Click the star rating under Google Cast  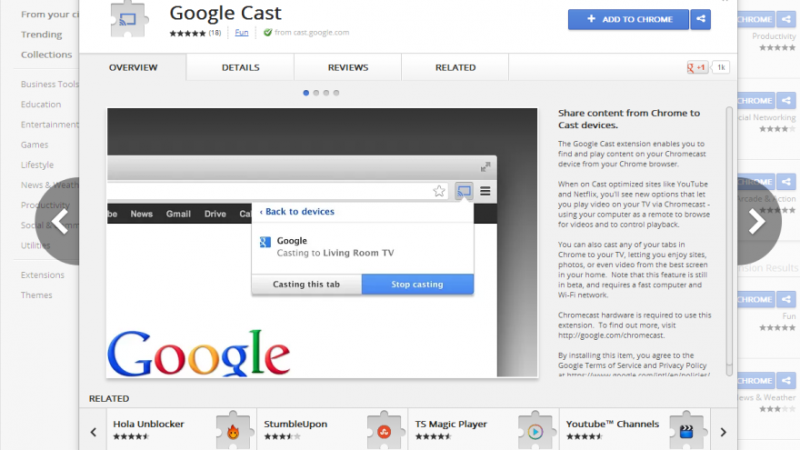[x=187, y=33]
